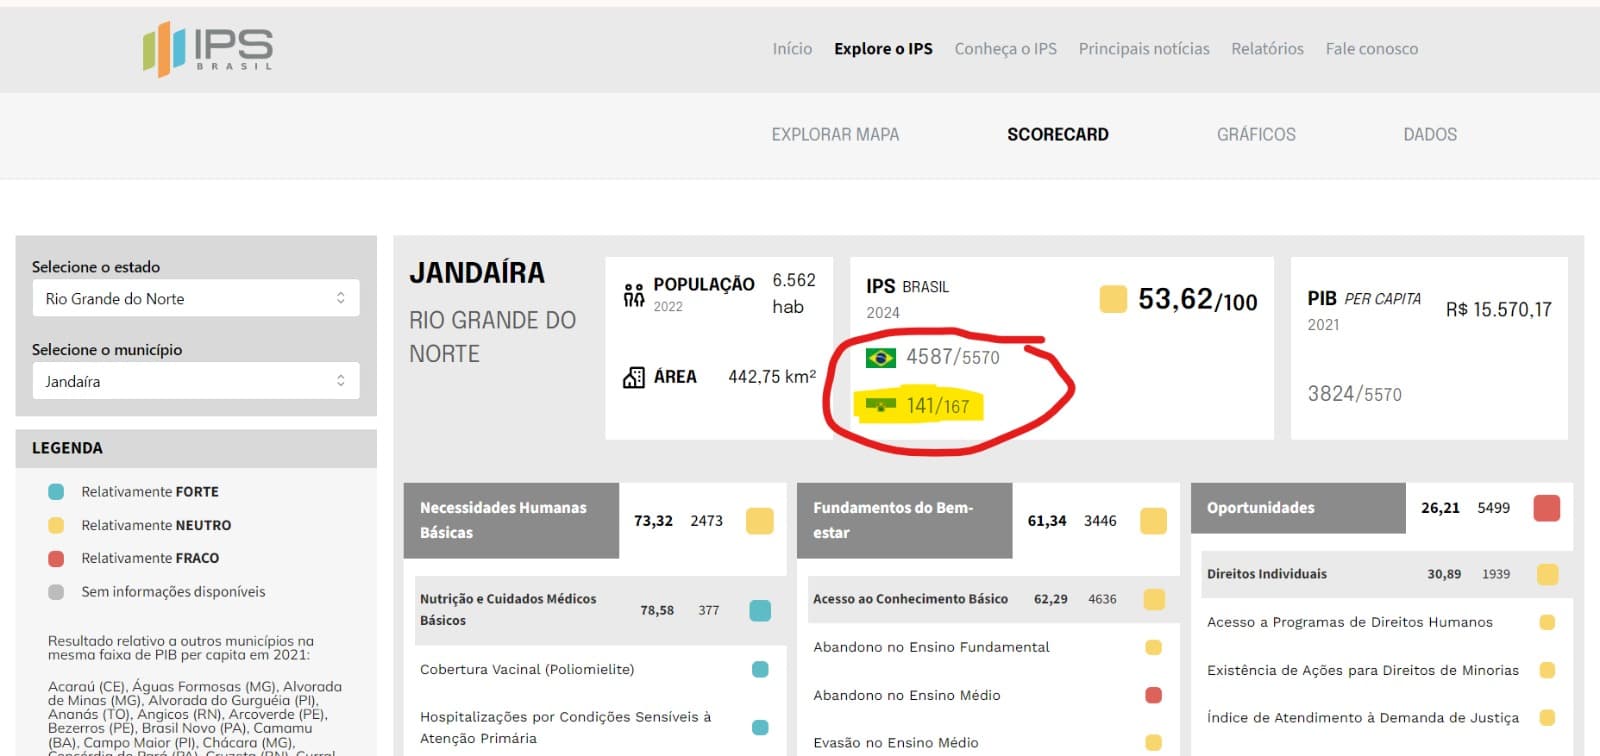Open Conheça o IPS page
The width and height of the screenshot is (1600, 756).
pyautogui.click(x=1005, y=48)
